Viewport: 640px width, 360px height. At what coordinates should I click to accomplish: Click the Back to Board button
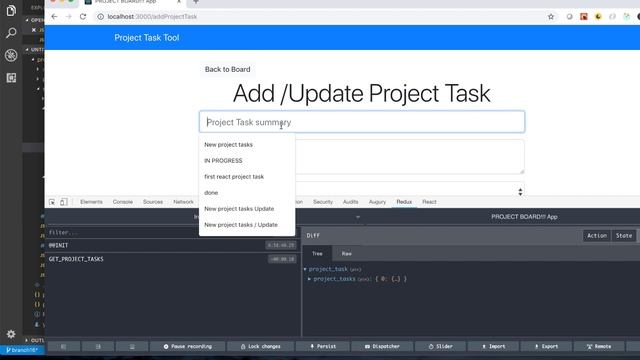tap(227, 69)
